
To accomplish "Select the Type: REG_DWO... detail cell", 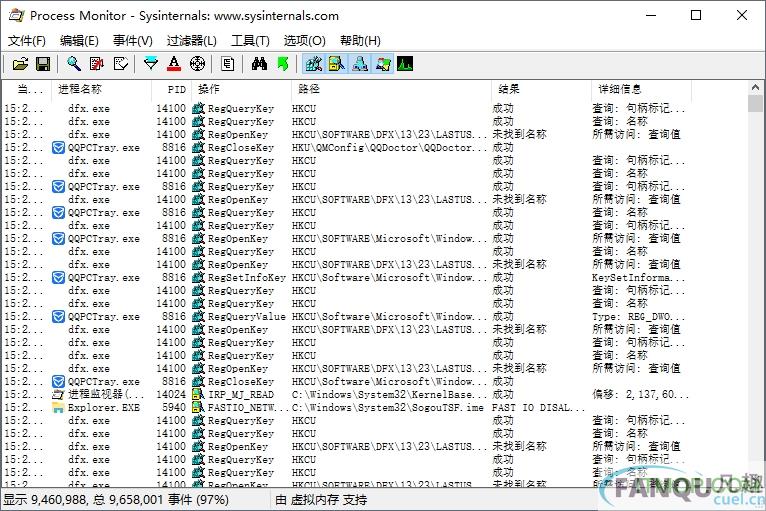I will [638, 317].
